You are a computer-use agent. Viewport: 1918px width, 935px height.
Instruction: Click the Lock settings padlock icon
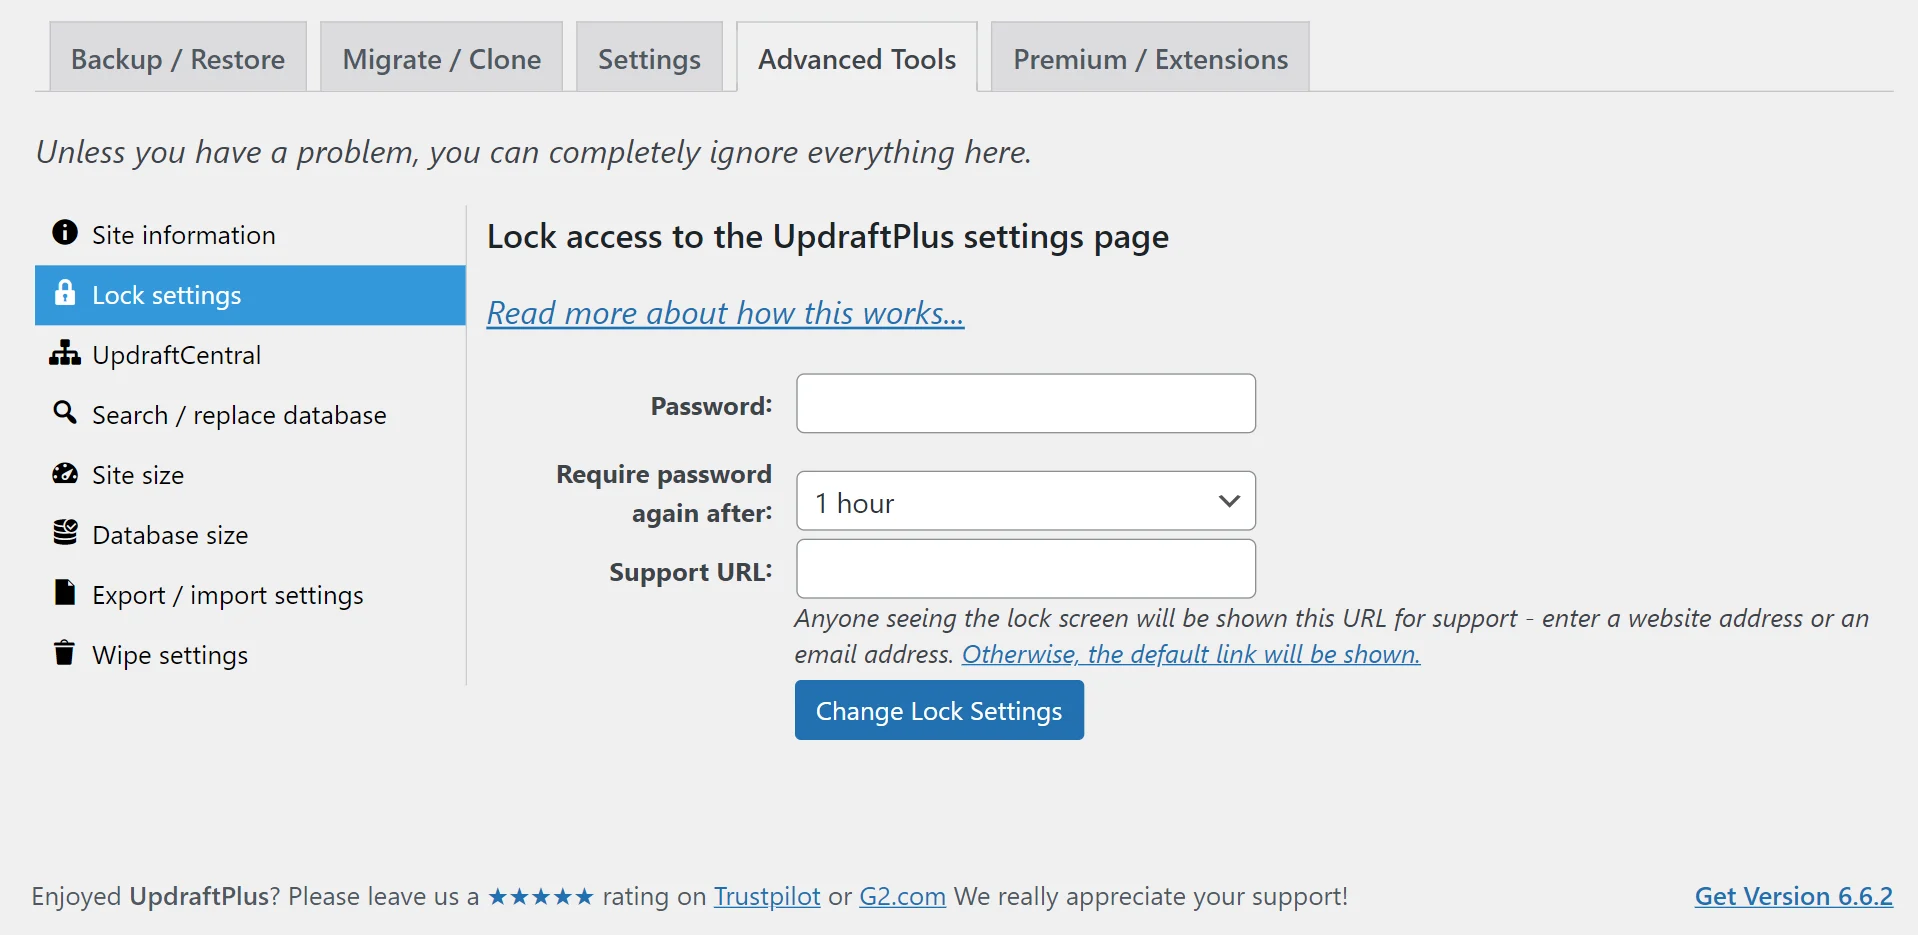[65, 293]
